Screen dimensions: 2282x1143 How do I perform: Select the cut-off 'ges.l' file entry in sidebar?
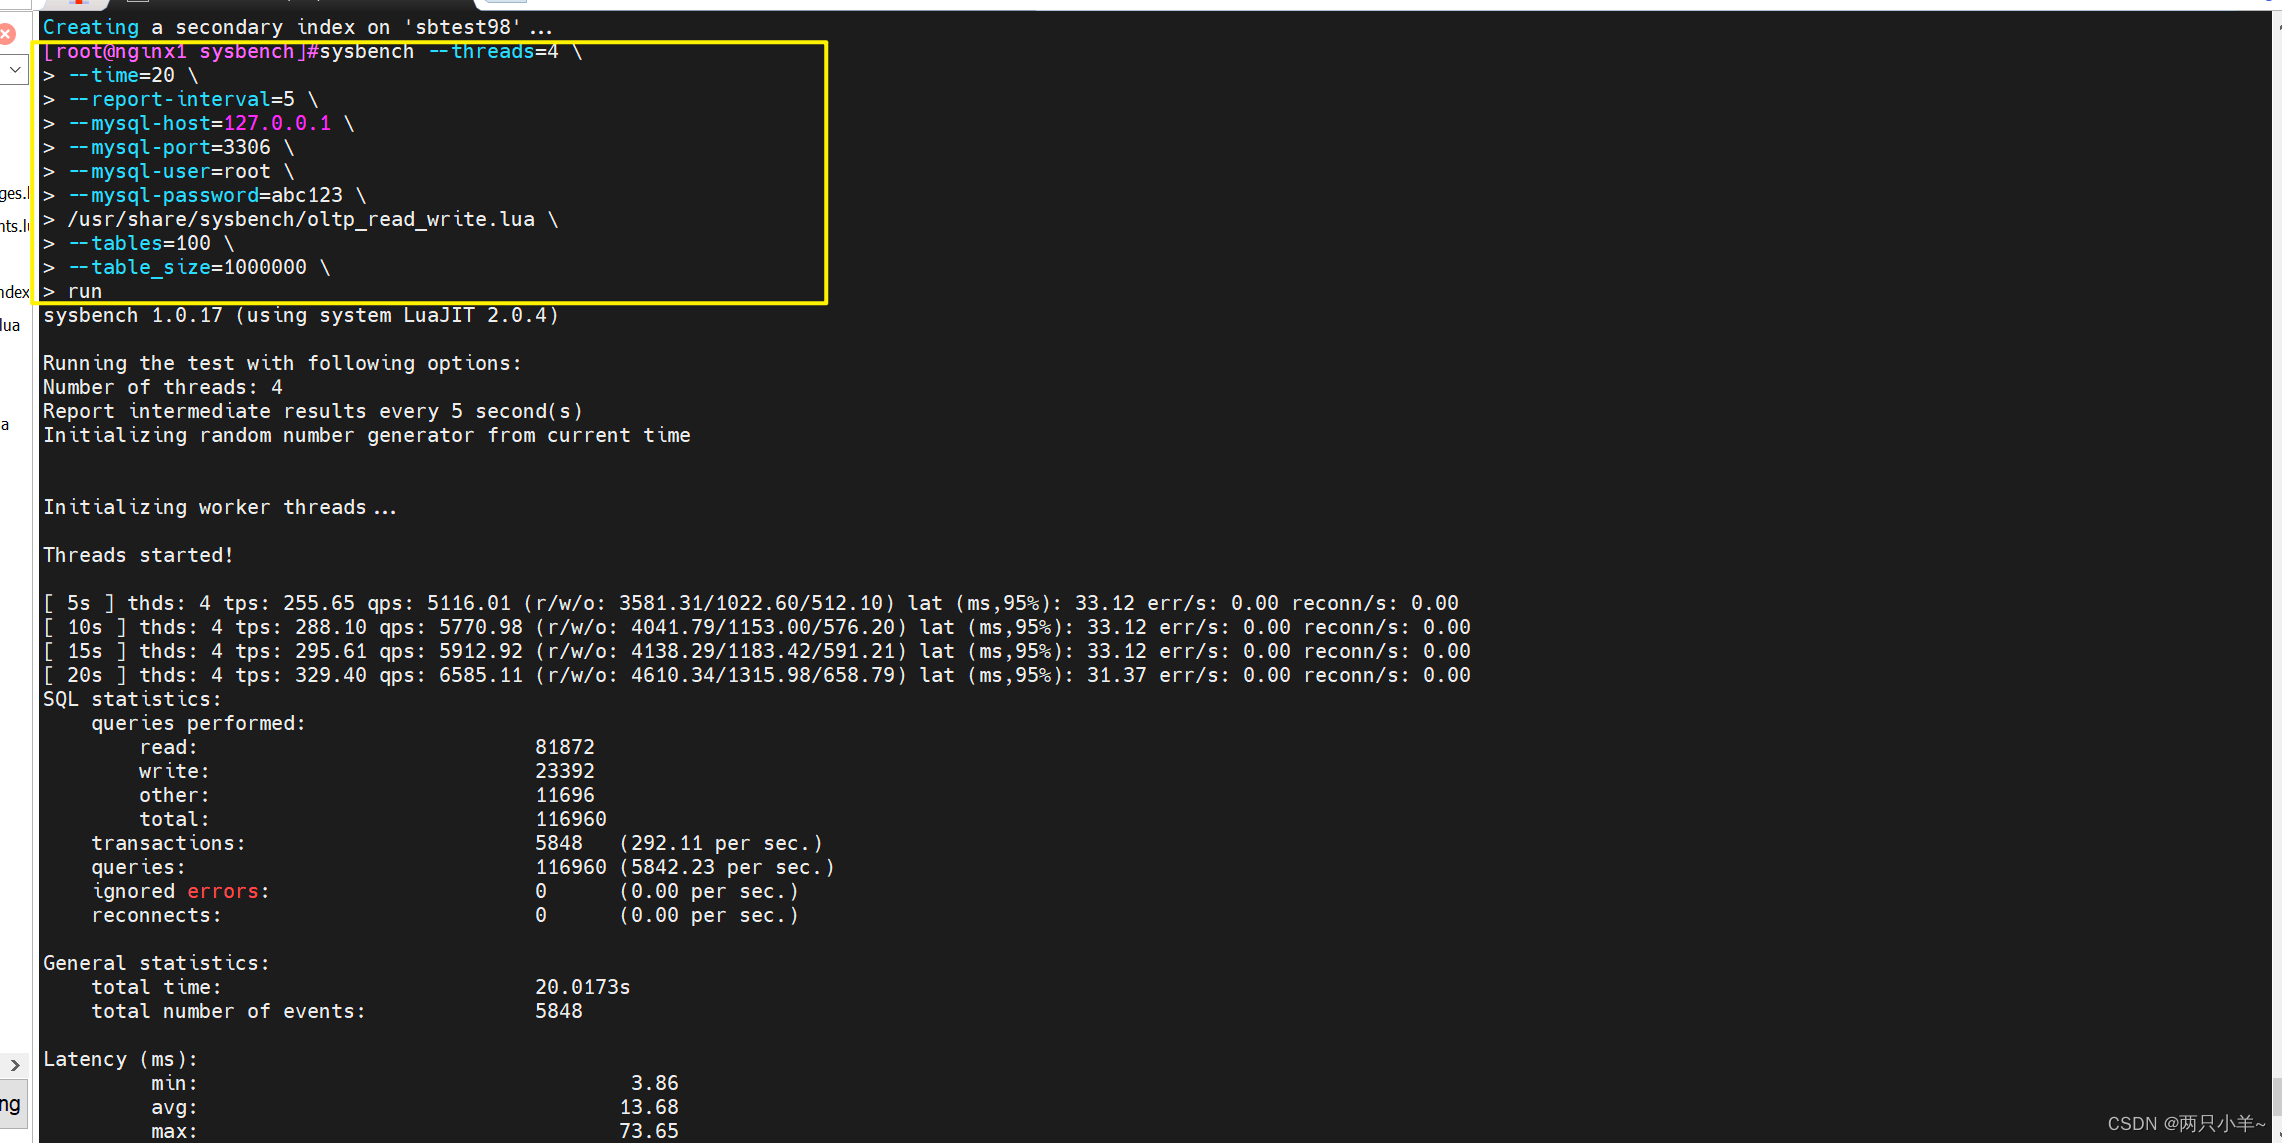coord(15,193)
